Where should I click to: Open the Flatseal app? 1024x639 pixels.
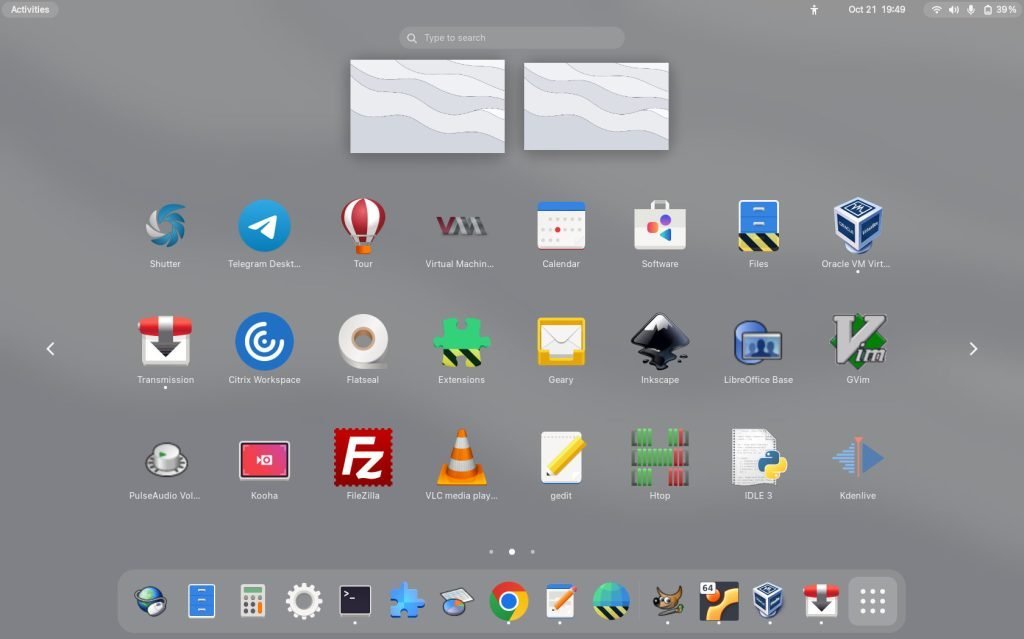(x=363, y=341)
